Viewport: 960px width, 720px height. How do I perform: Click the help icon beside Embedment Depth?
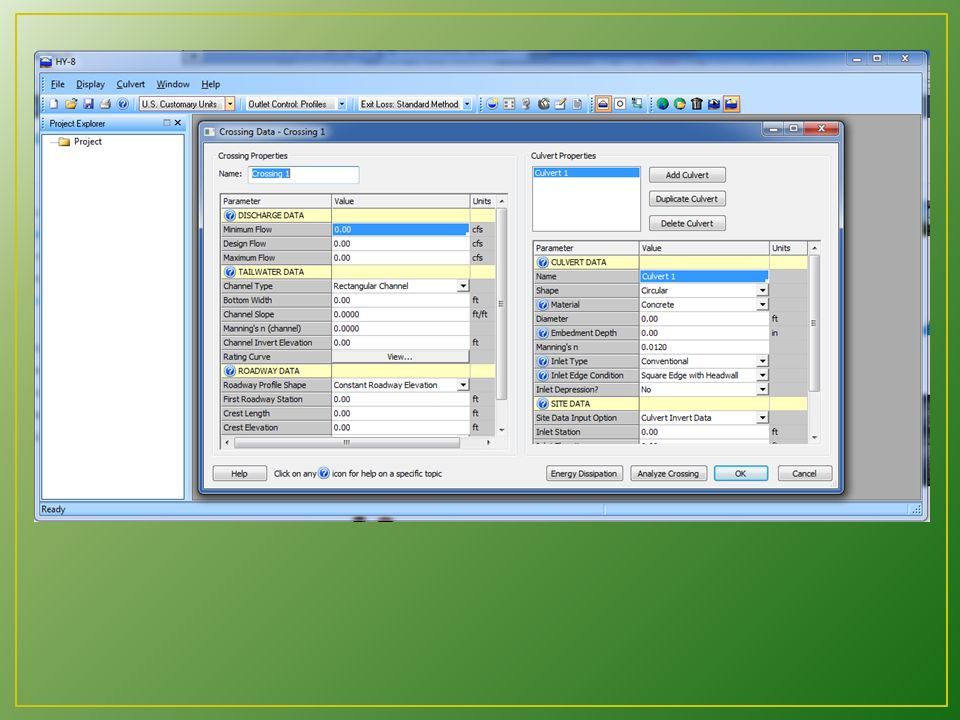click(x=542, y=333)
